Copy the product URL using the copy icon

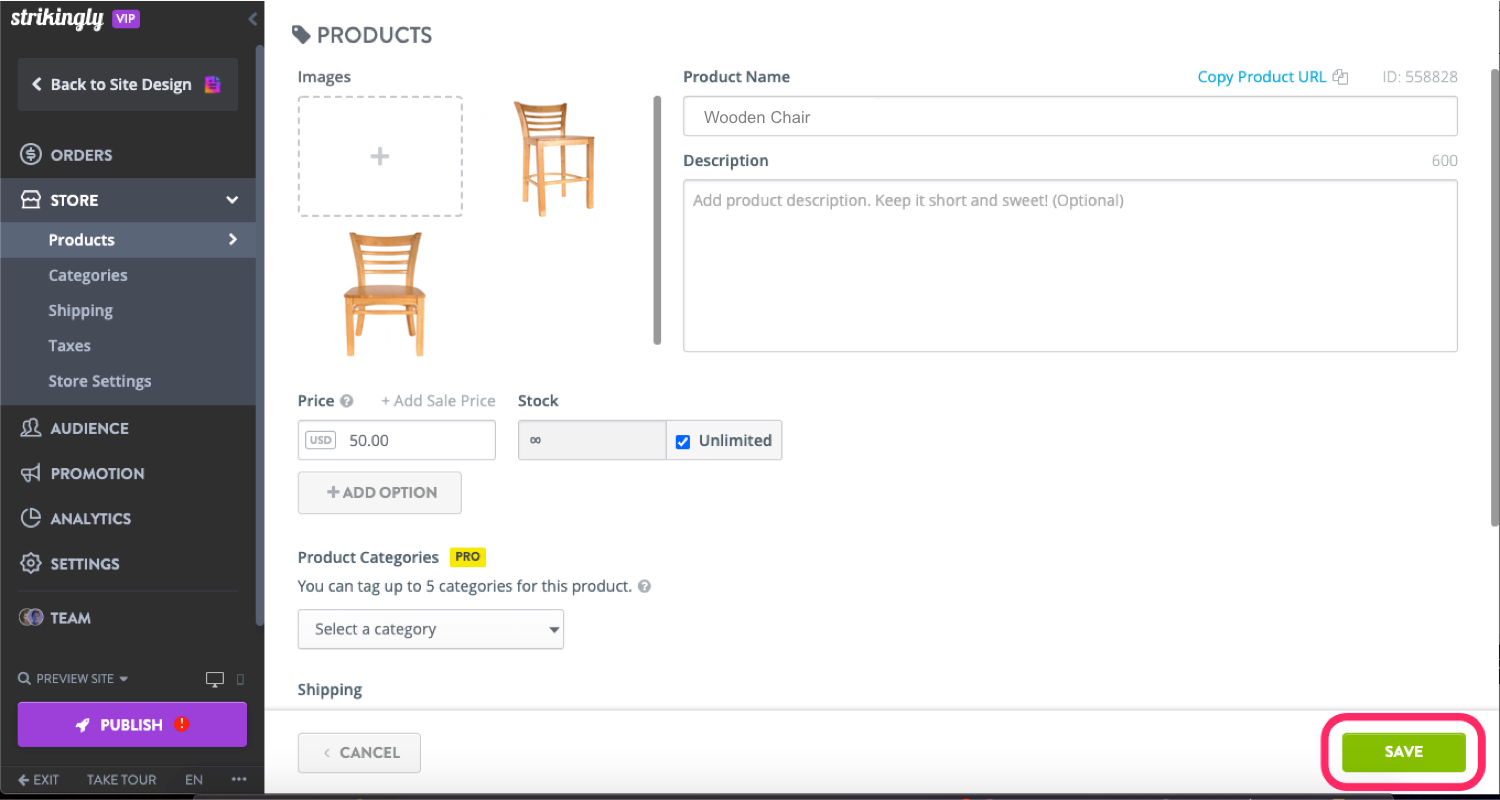[1340, 76]
